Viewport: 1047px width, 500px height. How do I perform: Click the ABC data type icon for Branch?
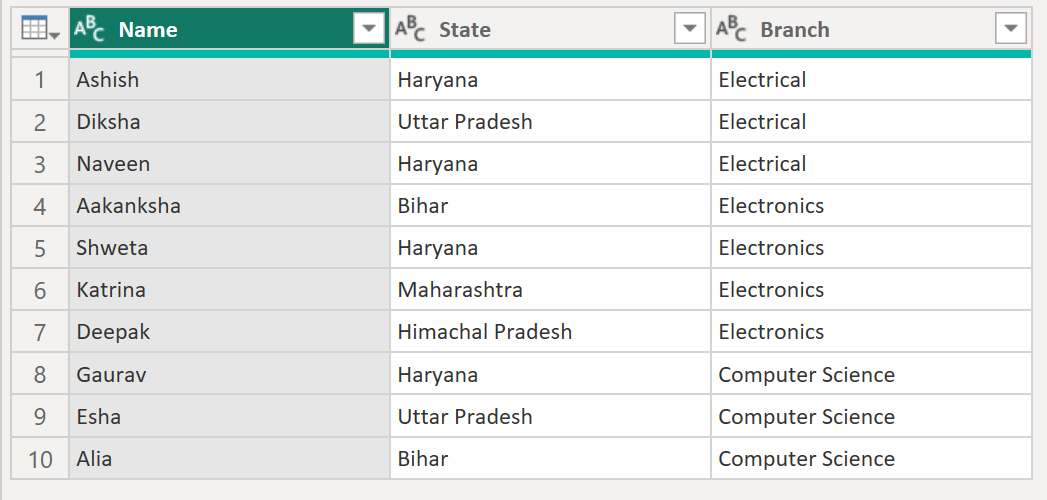(732, 30)
